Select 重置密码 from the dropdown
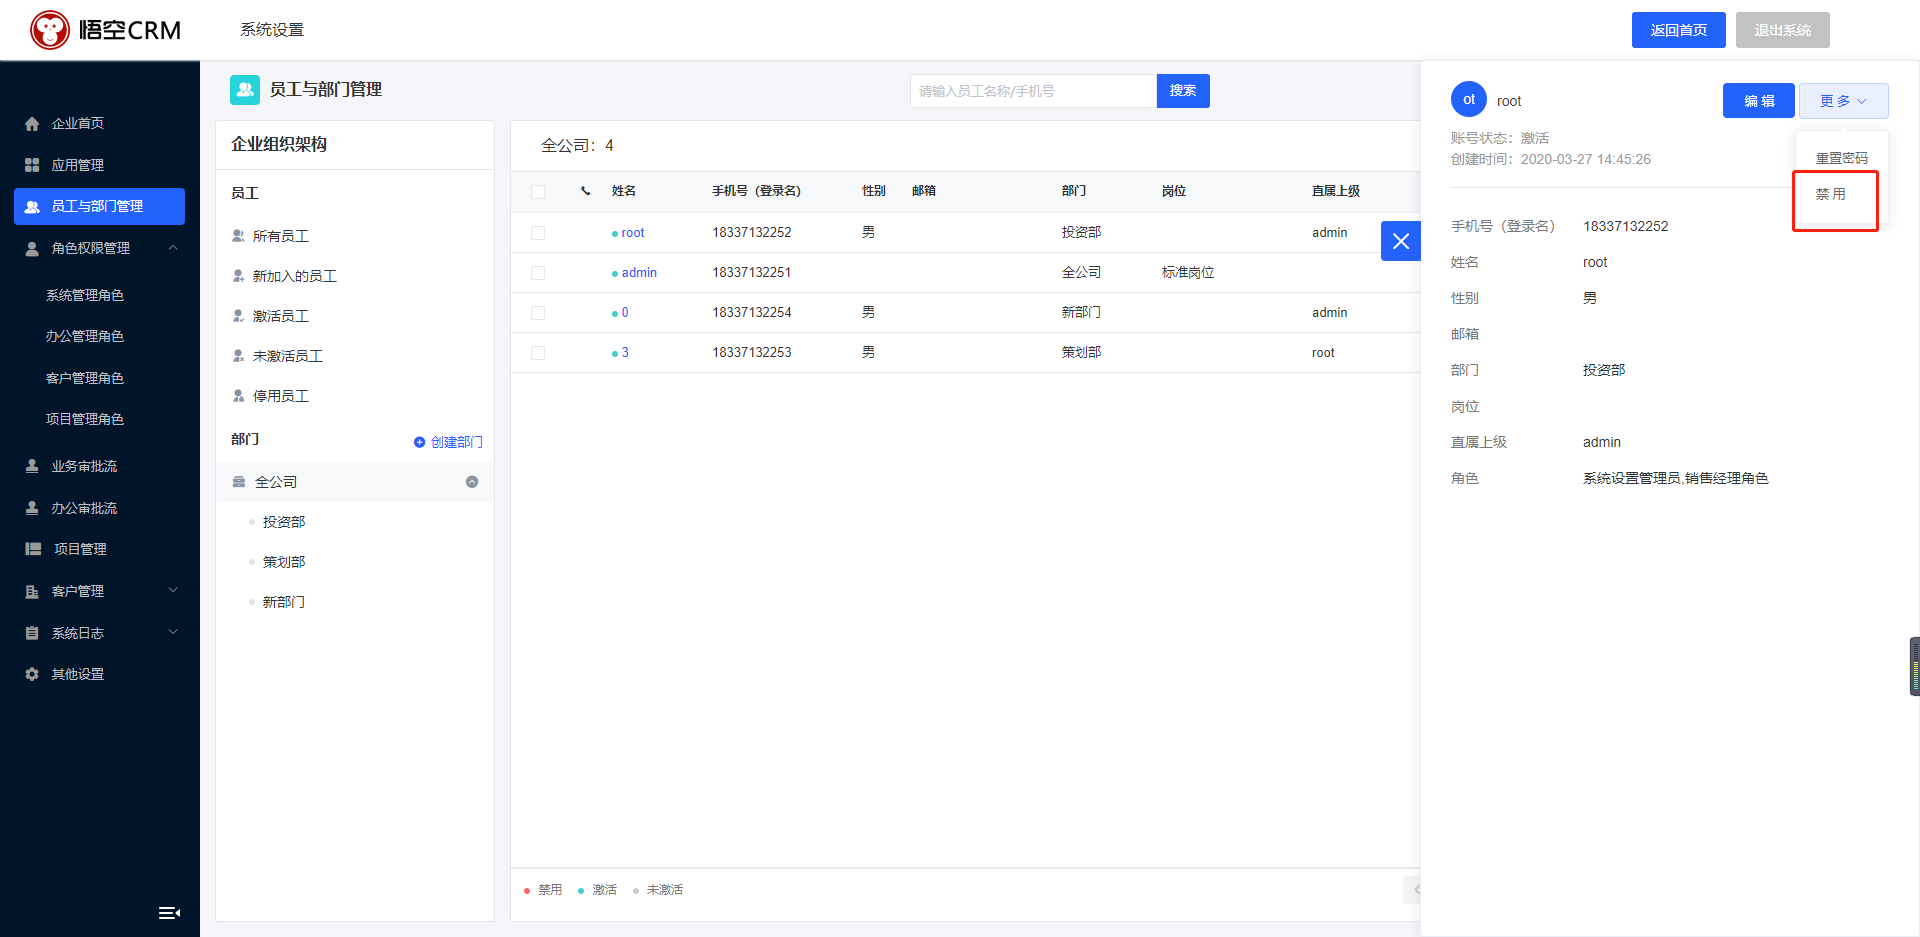This screenshot has width=1920, height=937. click(1841, 158)
